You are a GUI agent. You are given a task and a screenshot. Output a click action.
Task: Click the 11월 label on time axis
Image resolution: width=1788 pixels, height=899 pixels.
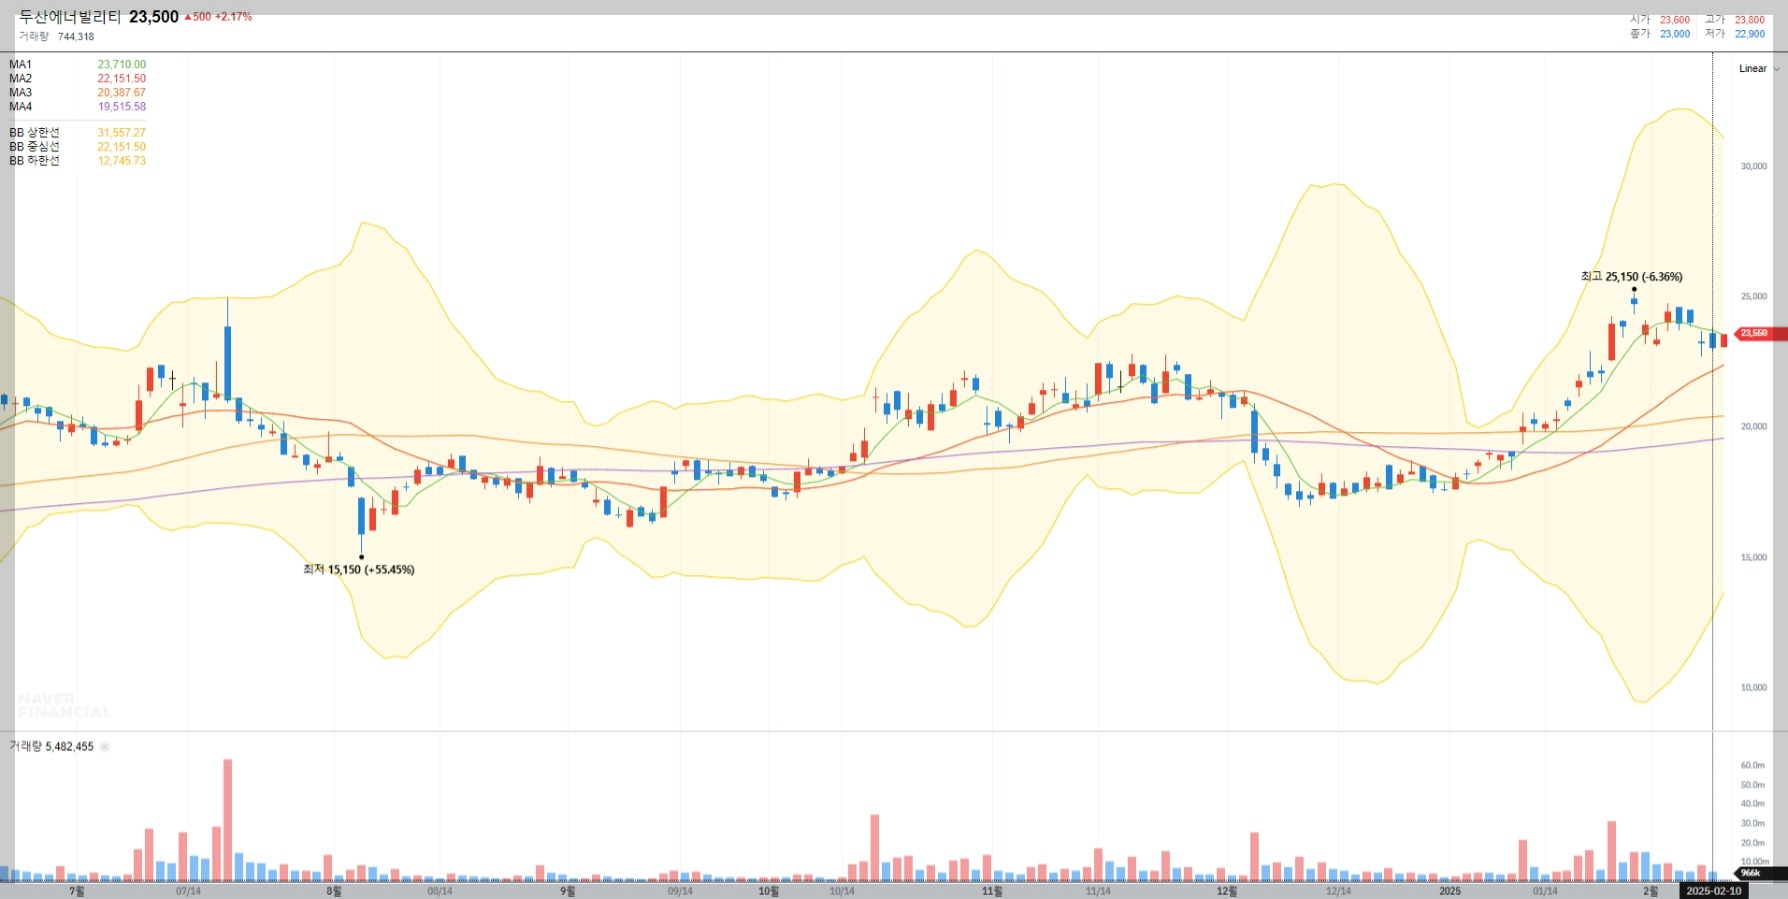point(992,891)
